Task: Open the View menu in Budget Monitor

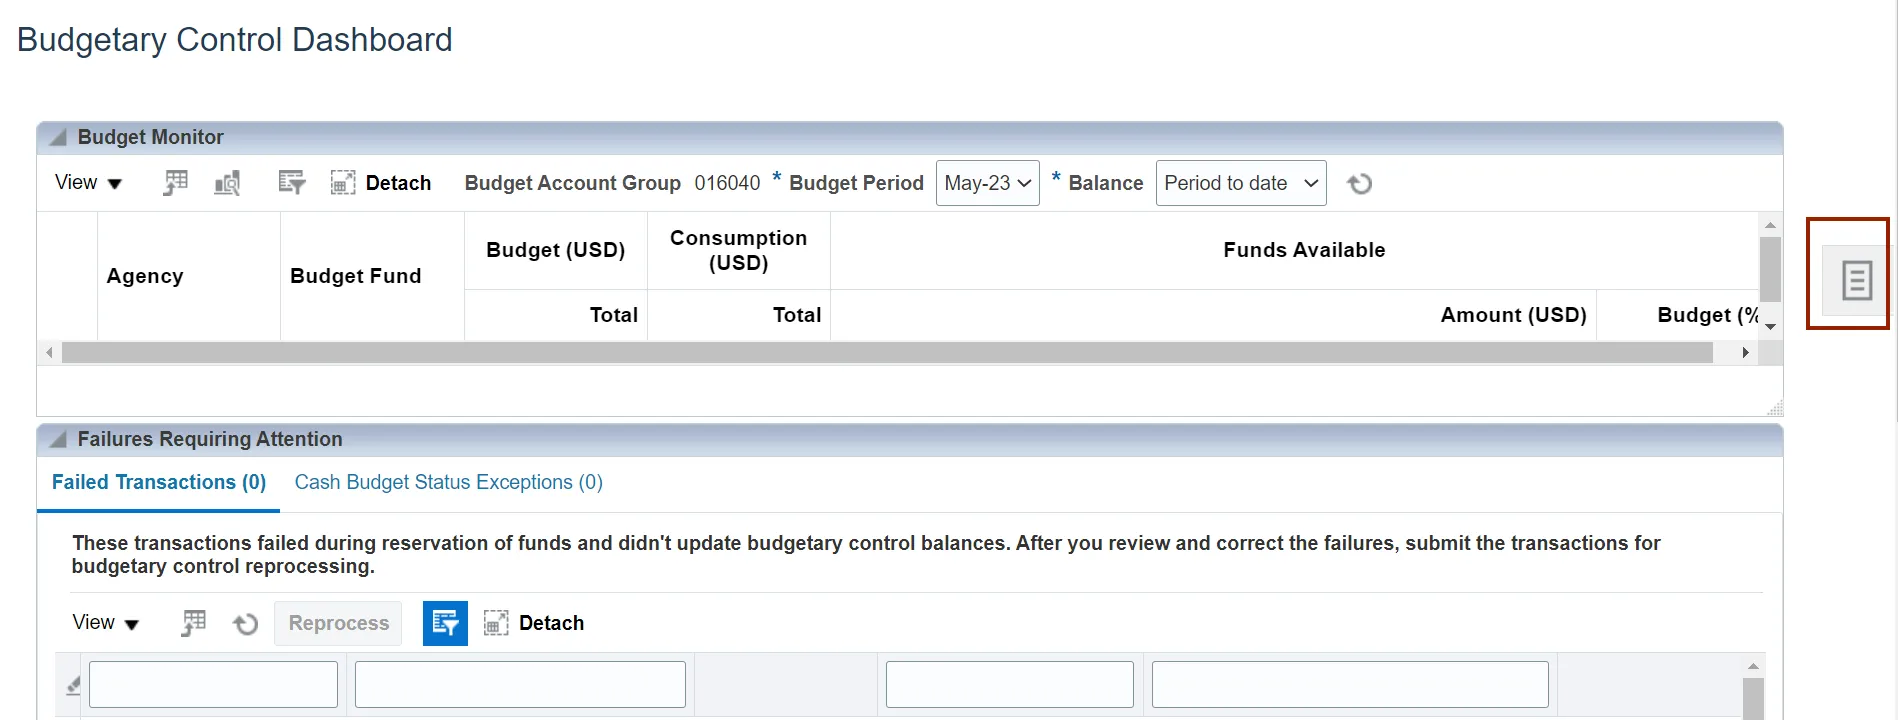Action: coord(88,183)
